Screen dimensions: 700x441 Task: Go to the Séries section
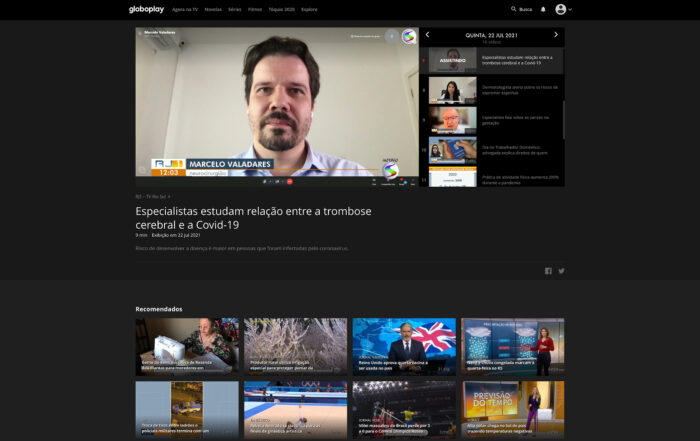coord(234,9)
